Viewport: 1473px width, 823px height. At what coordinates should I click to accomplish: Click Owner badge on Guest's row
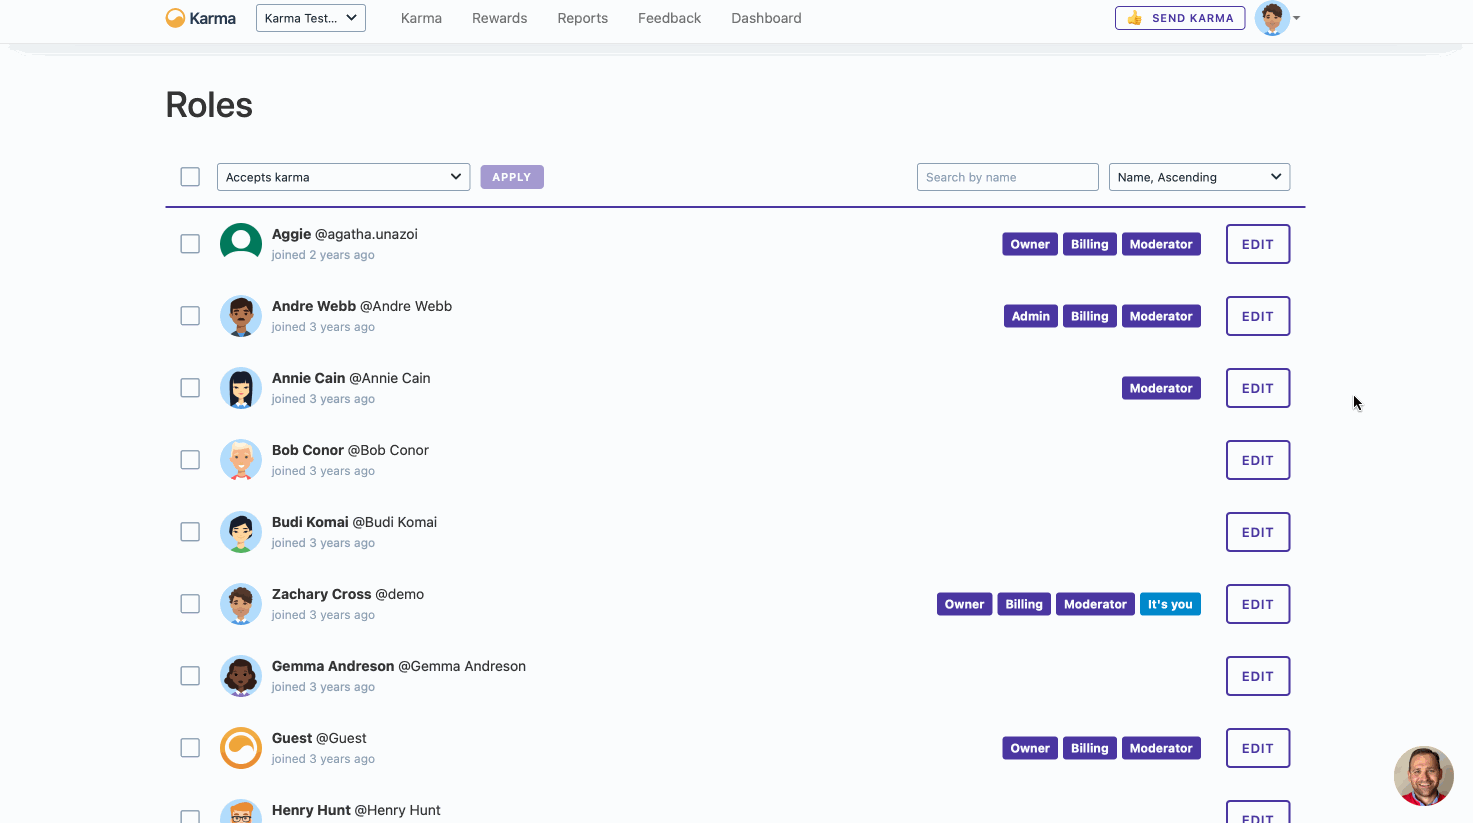click(x=1030, y=748)
